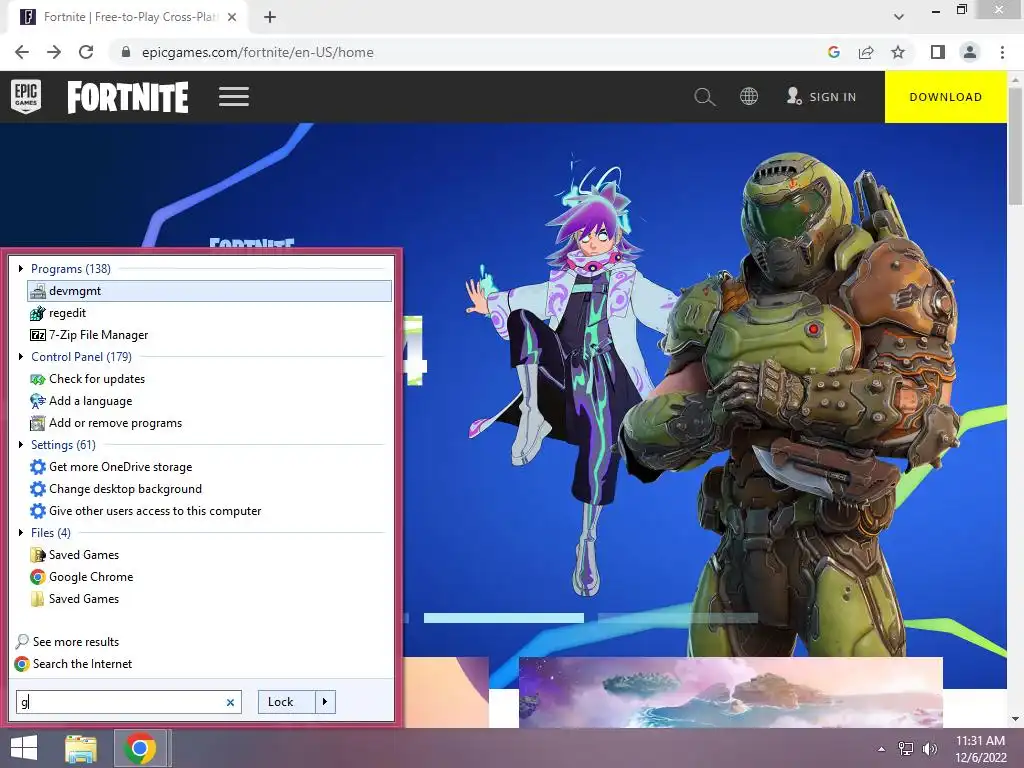Open the shutdown options arrow next to Lock
This screenshot has height=768, width=1024.
coord(325,702)
